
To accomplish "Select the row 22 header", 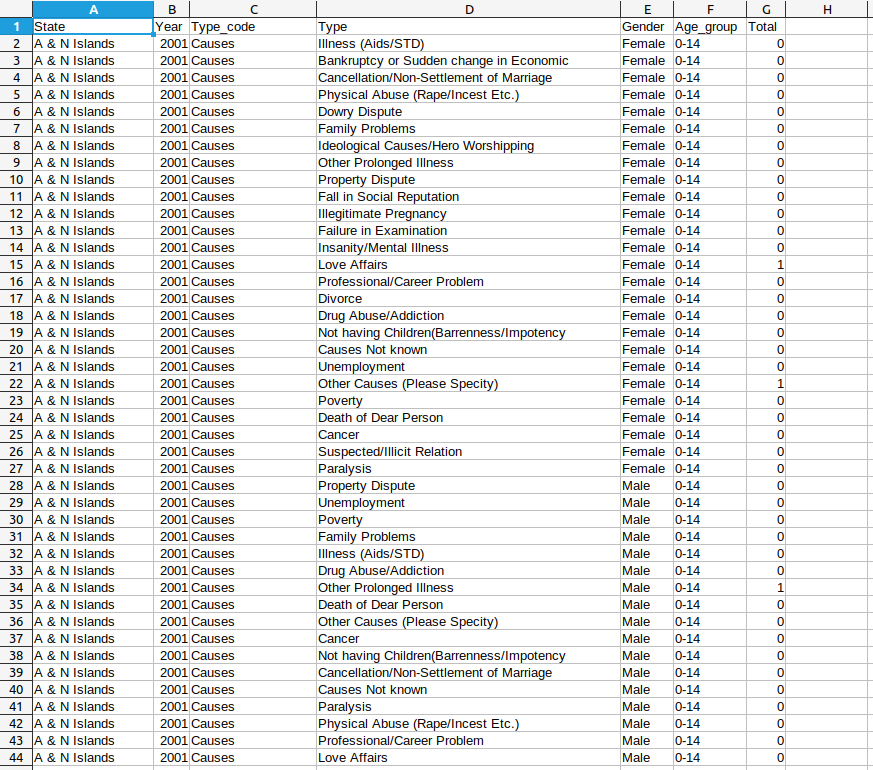I will tap(16, 384).
